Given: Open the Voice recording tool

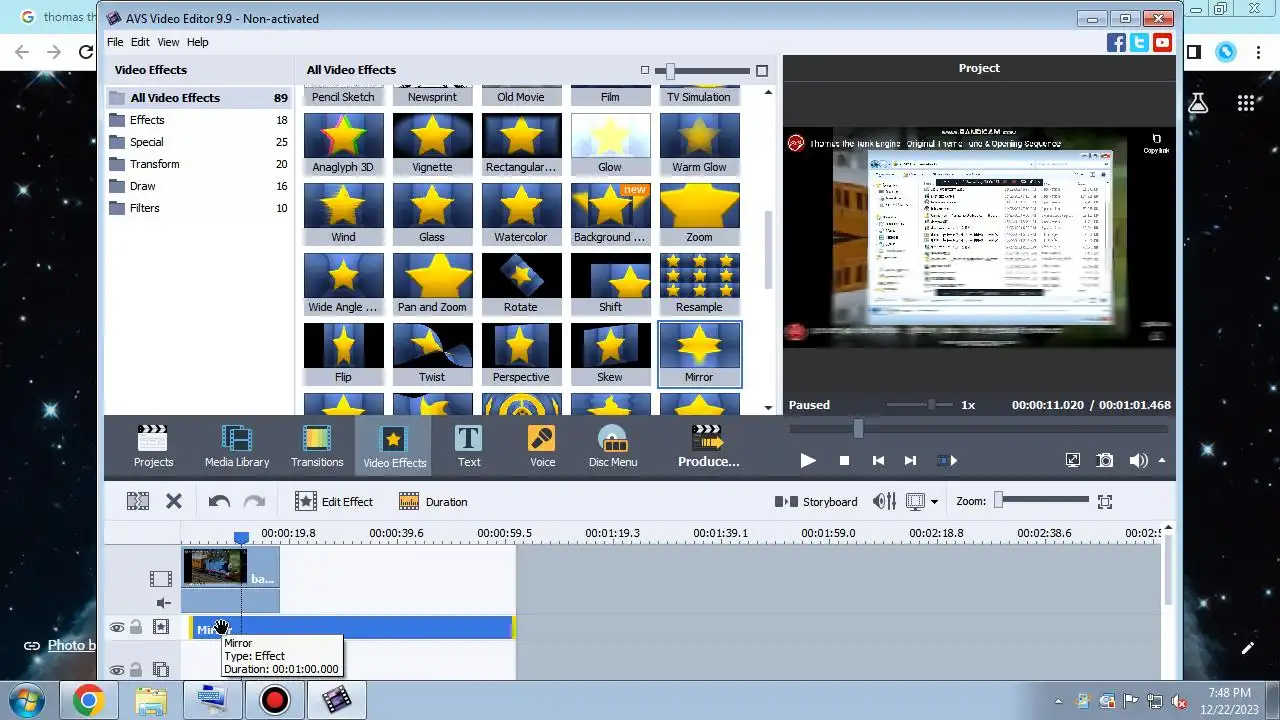Looking at the screenshot, I should click(x=542, y=446).
